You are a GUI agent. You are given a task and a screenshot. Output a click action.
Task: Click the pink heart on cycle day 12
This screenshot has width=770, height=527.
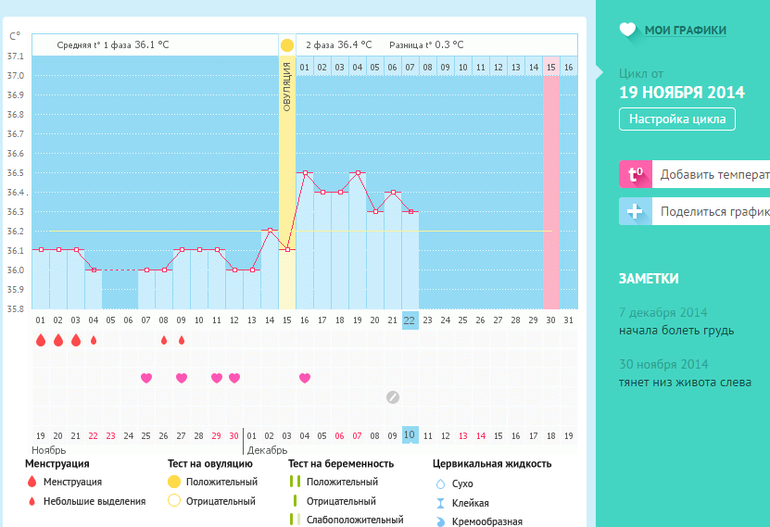[234, 378]
